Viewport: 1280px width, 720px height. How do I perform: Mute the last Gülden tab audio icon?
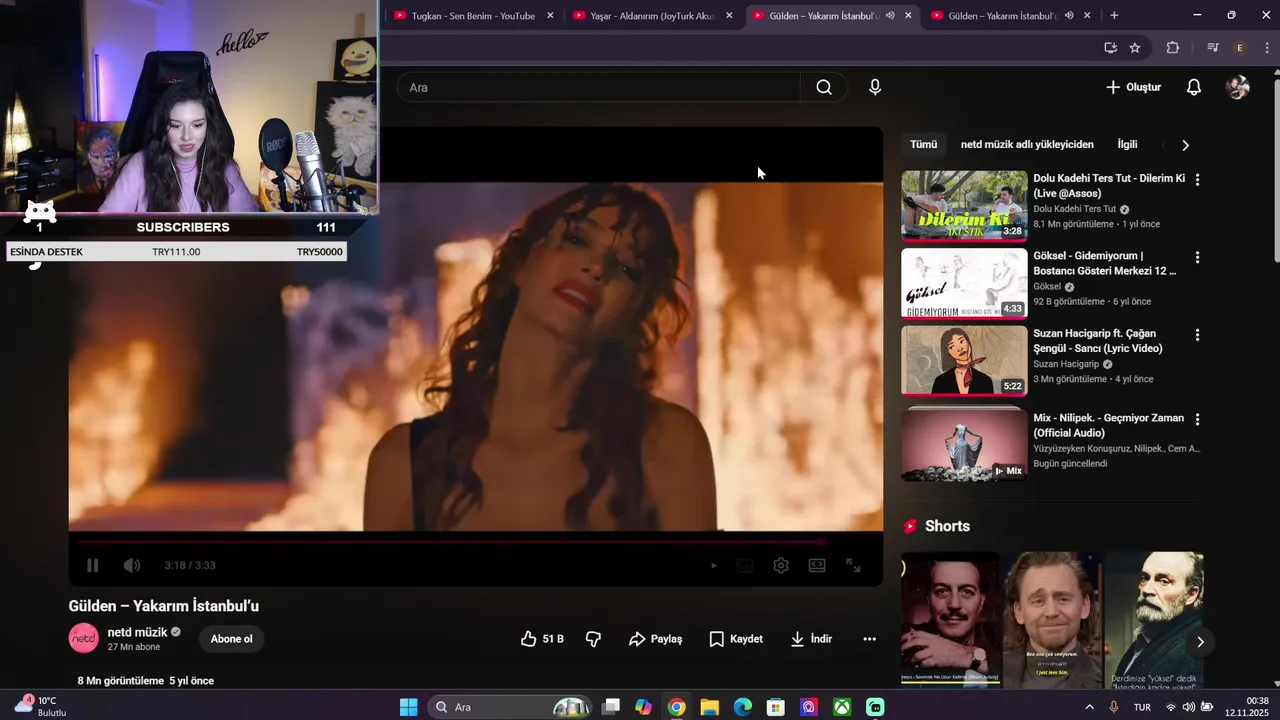click(x=1069, y=15)
